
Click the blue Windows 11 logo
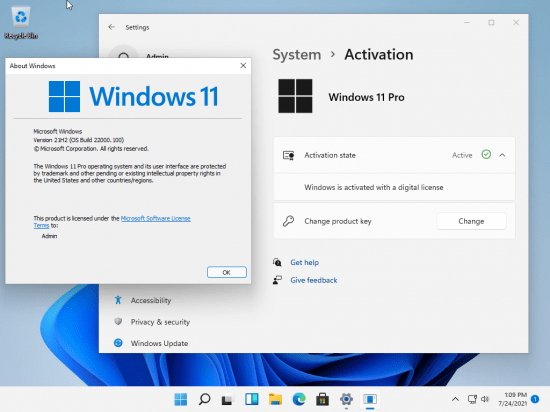click(133, 96)
